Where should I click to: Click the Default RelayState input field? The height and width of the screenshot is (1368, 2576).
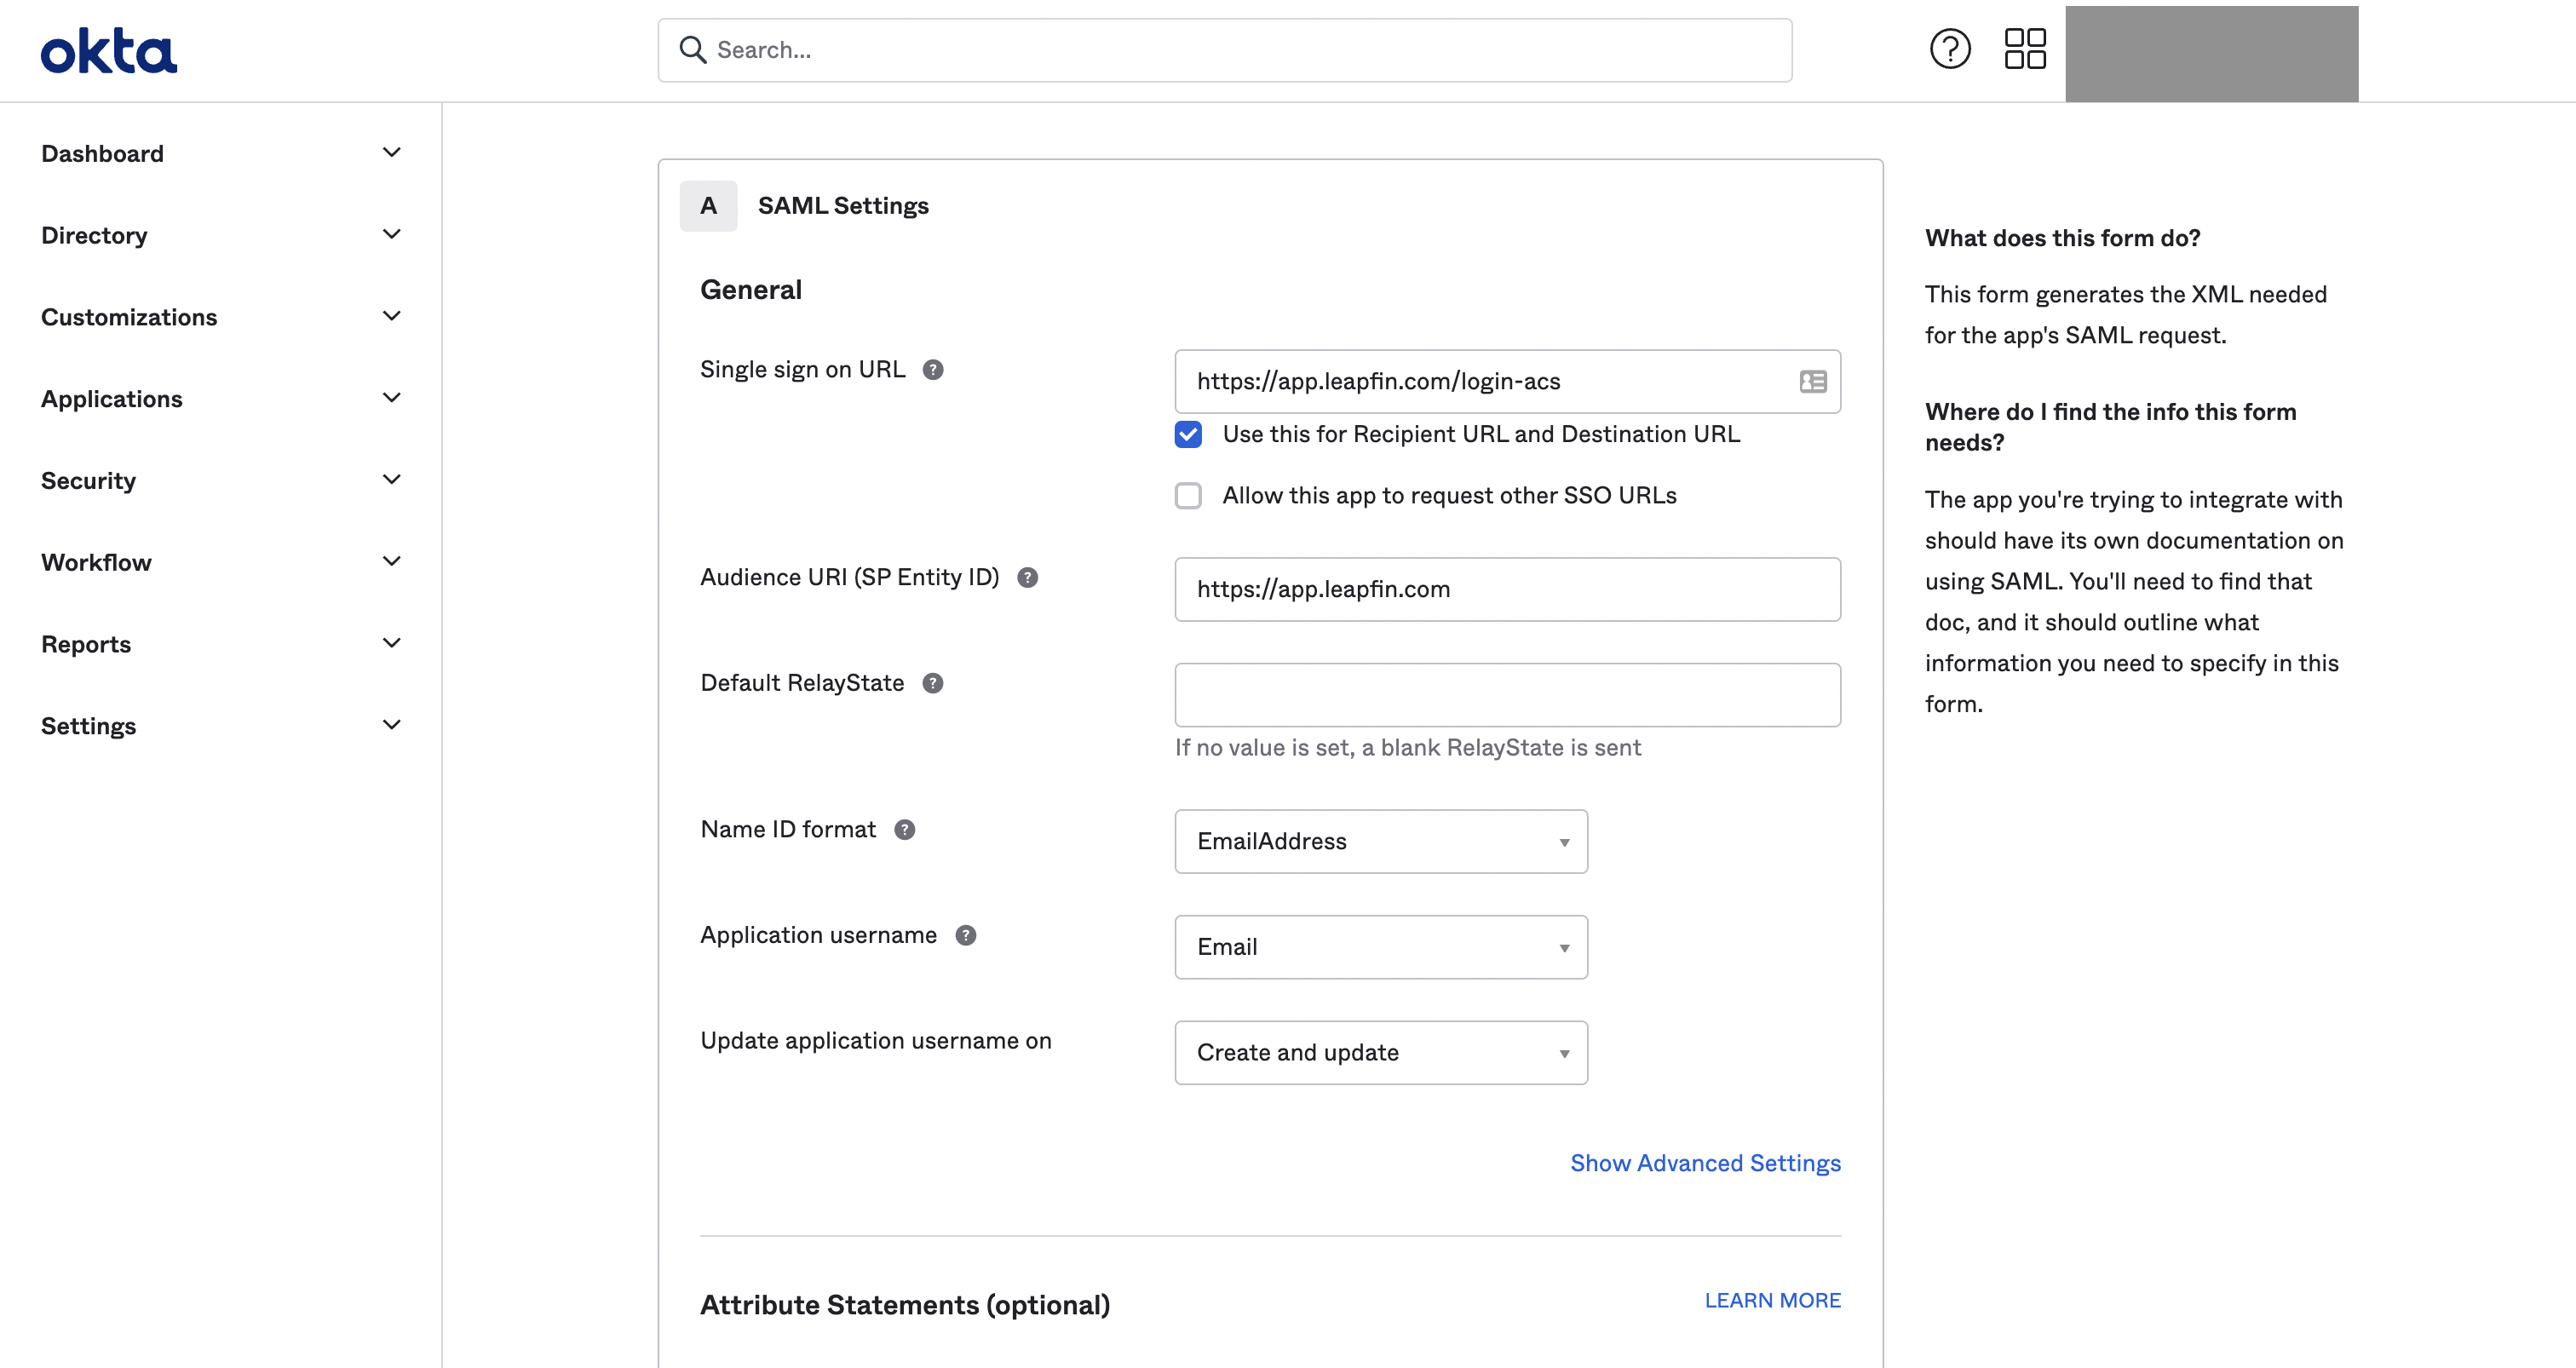(x=1506, y=695)
